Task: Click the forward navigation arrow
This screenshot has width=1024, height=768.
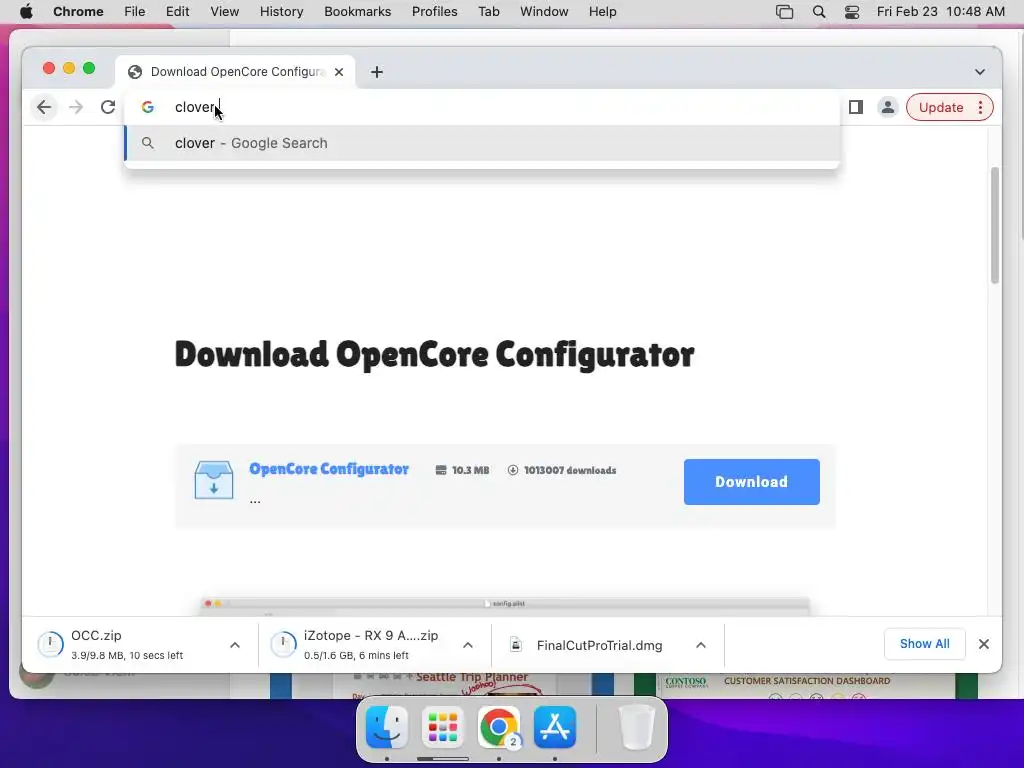Action: (76, 107)
